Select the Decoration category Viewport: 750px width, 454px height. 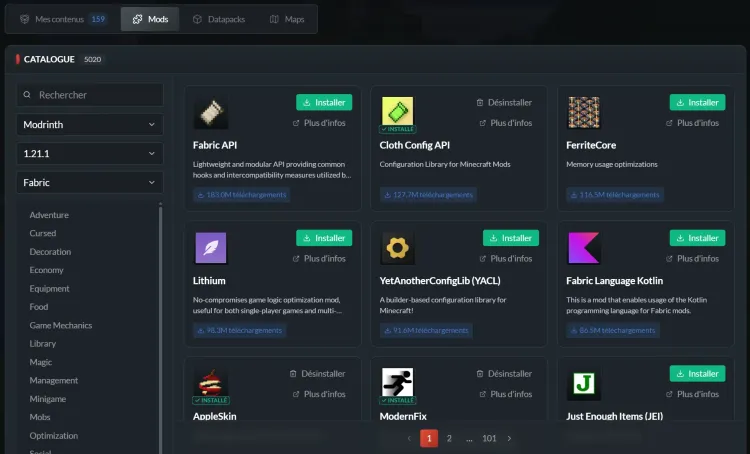50,252
